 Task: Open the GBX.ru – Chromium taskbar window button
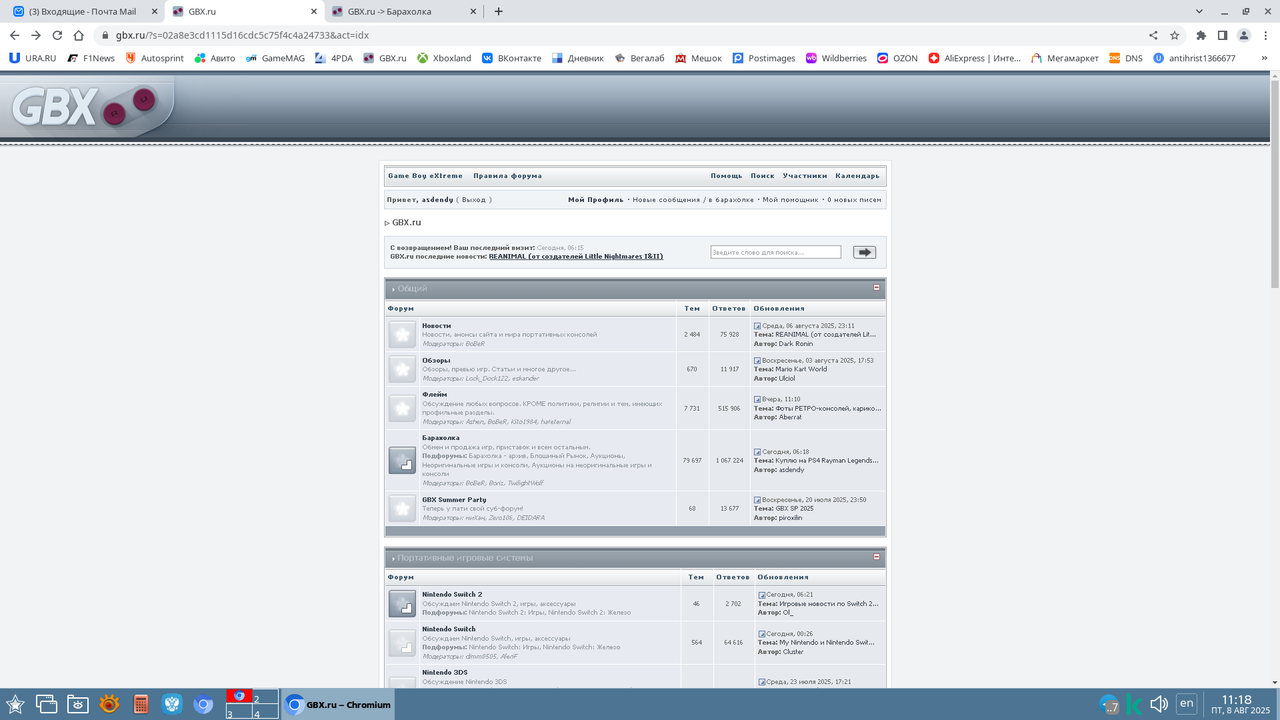(x=338, y=704)
